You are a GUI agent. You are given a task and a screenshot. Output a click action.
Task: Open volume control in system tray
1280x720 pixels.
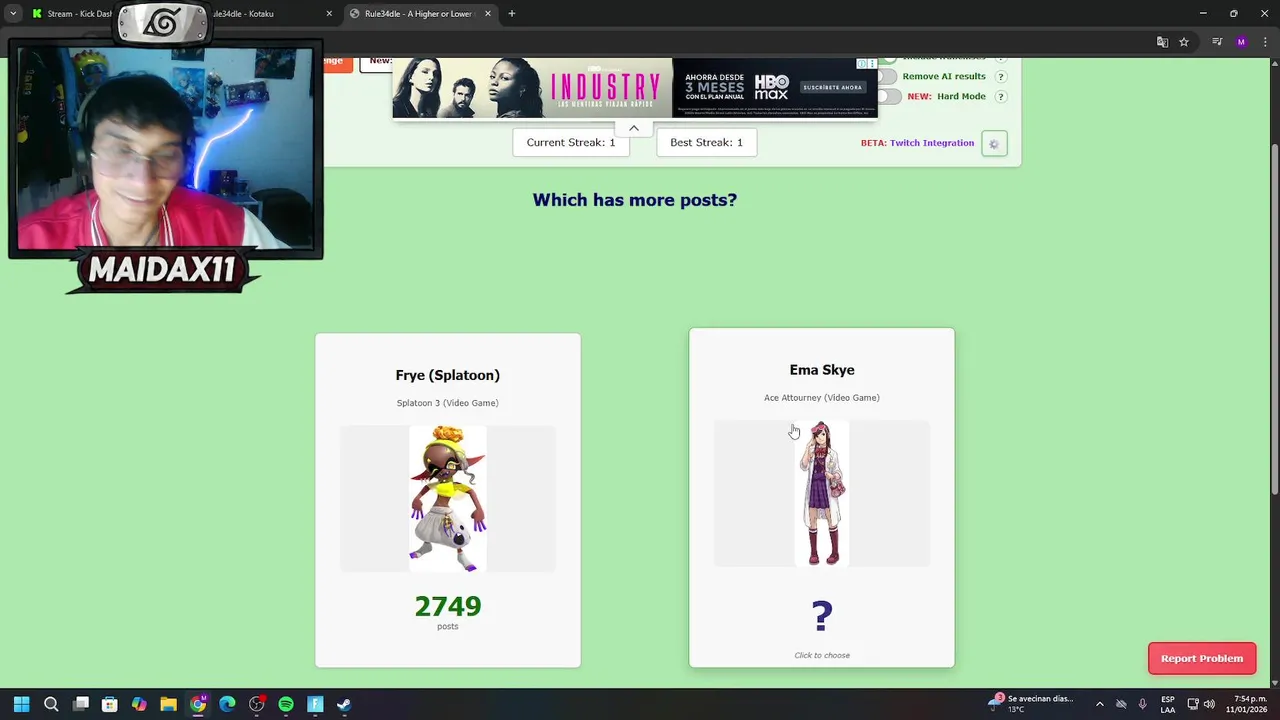1209,704
